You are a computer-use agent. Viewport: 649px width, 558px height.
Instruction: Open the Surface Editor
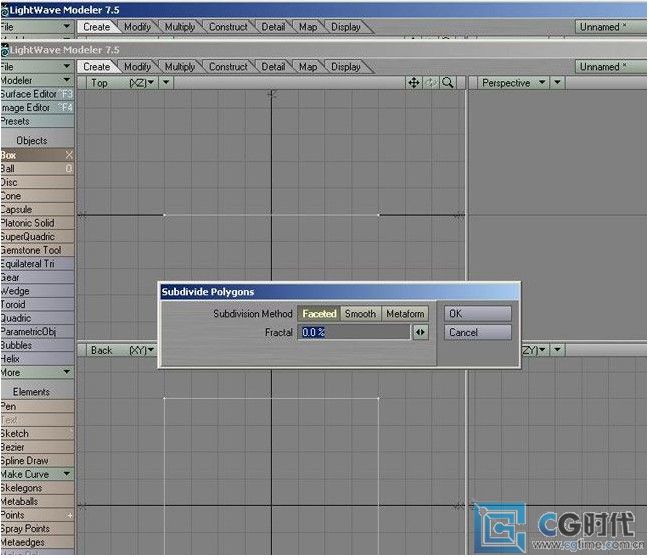37,94
